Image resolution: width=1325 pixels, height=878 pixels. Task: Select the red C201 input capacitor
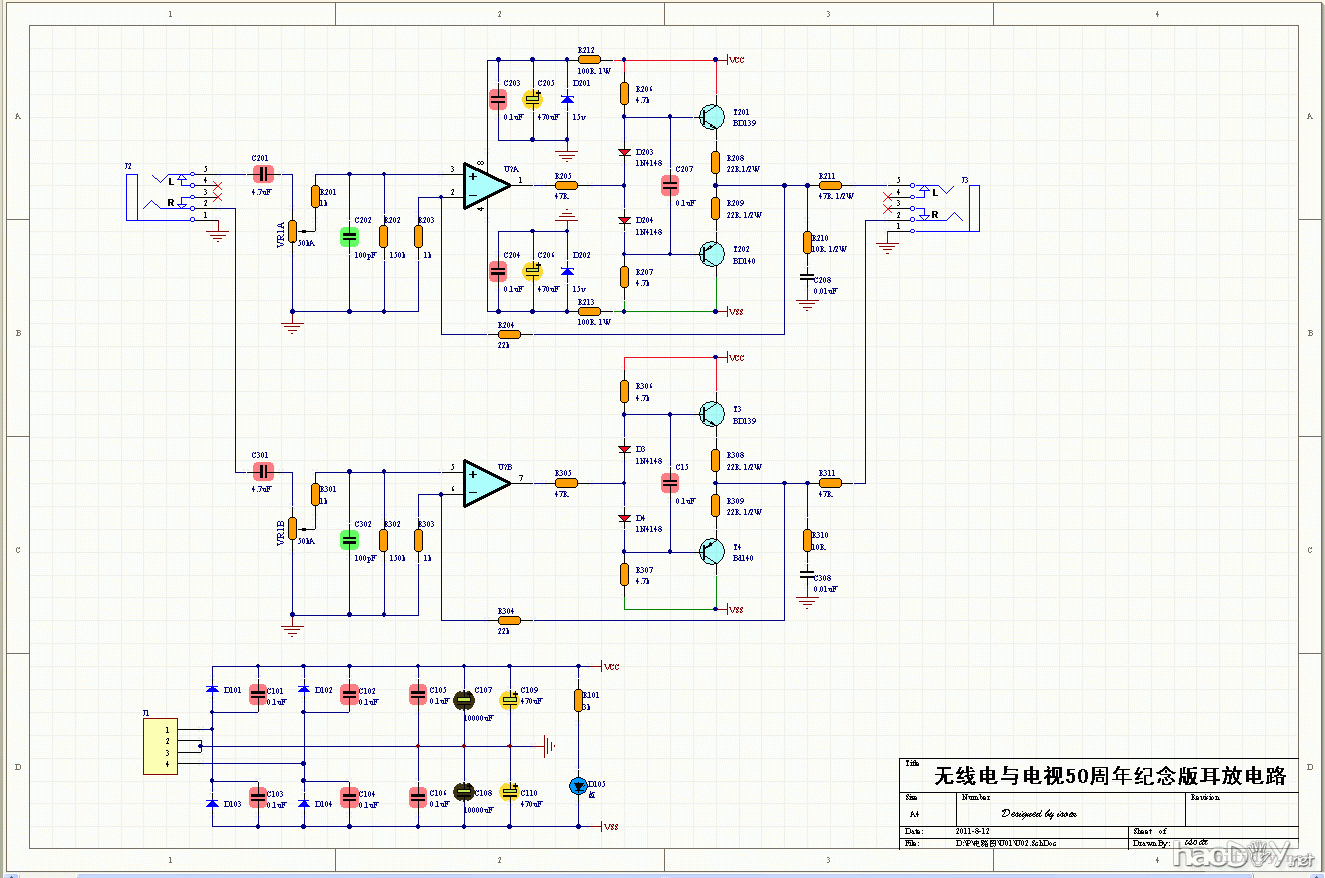262,172
